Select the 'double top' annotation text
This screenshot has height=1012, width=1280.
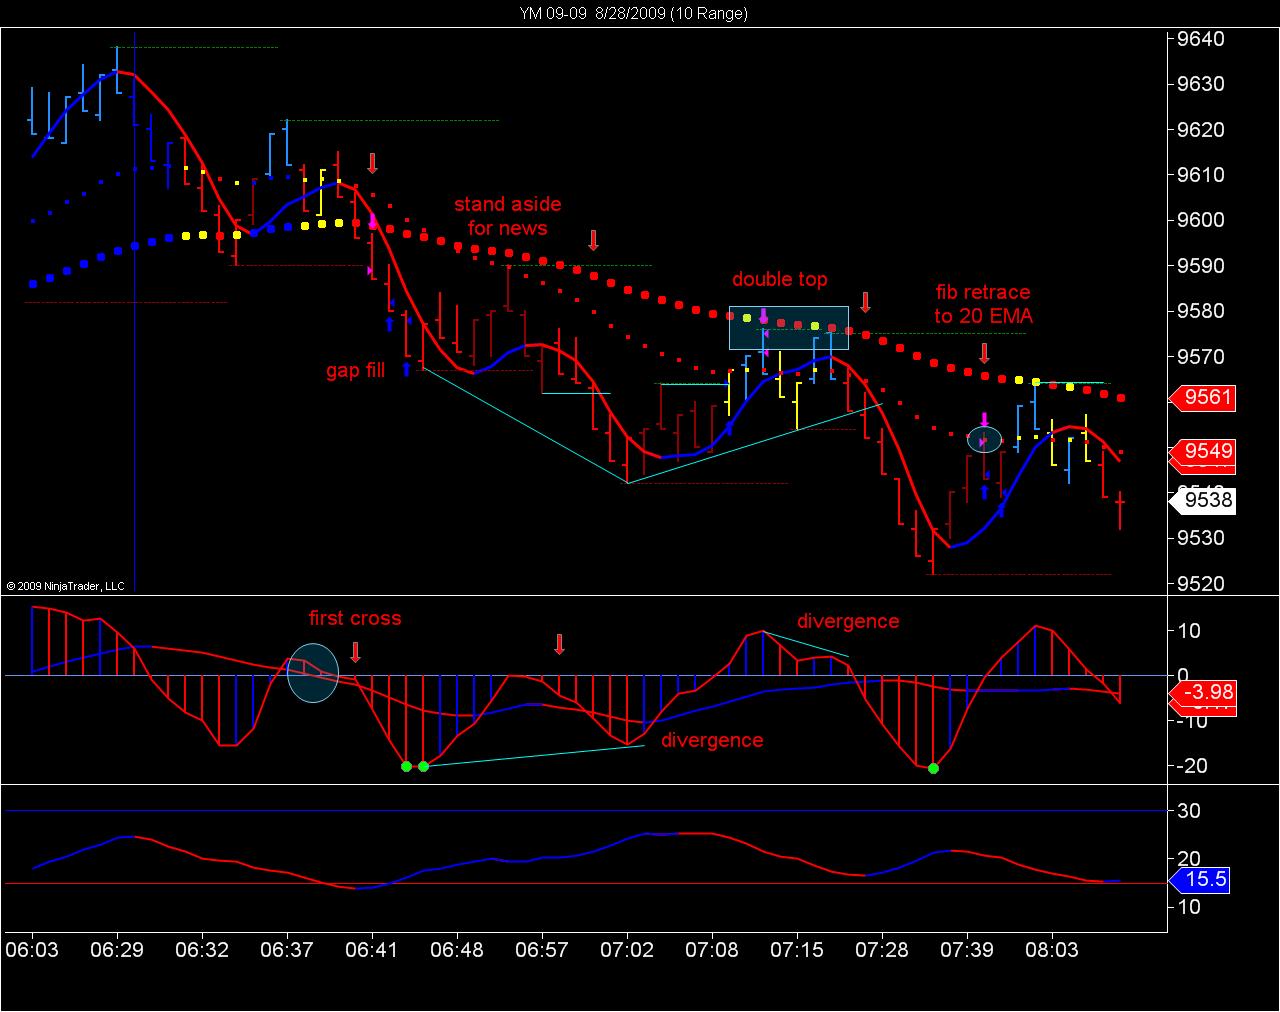coord(779,279)
